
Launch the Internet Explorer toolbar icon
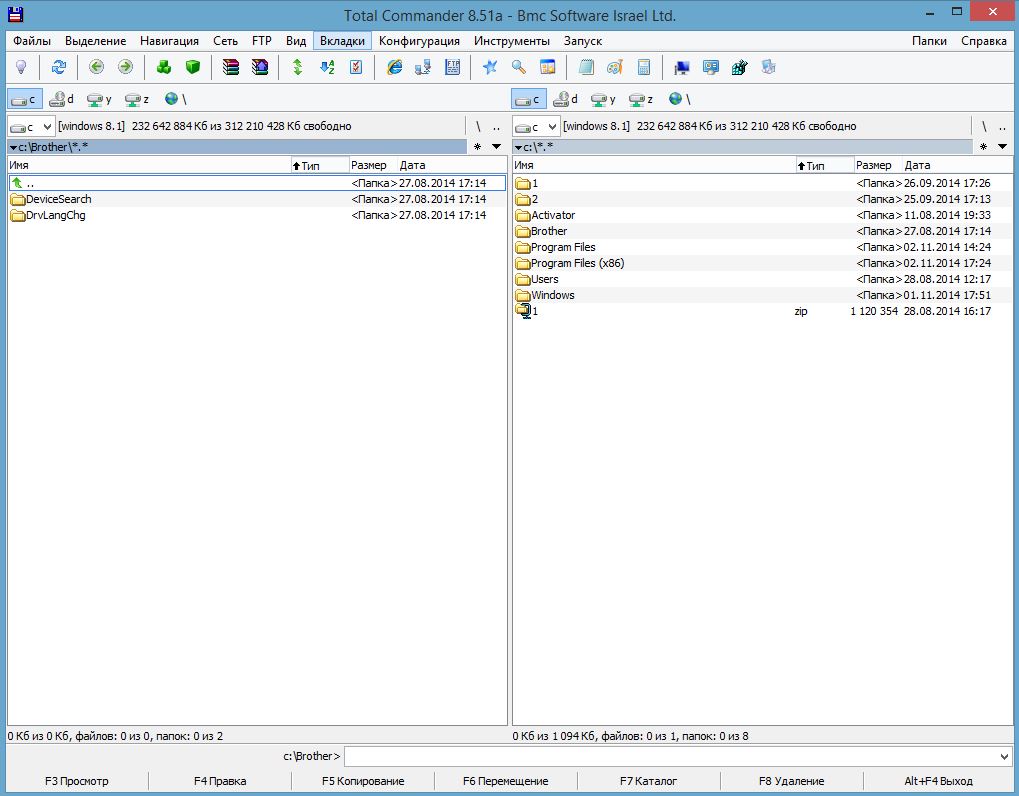point(394,67)
